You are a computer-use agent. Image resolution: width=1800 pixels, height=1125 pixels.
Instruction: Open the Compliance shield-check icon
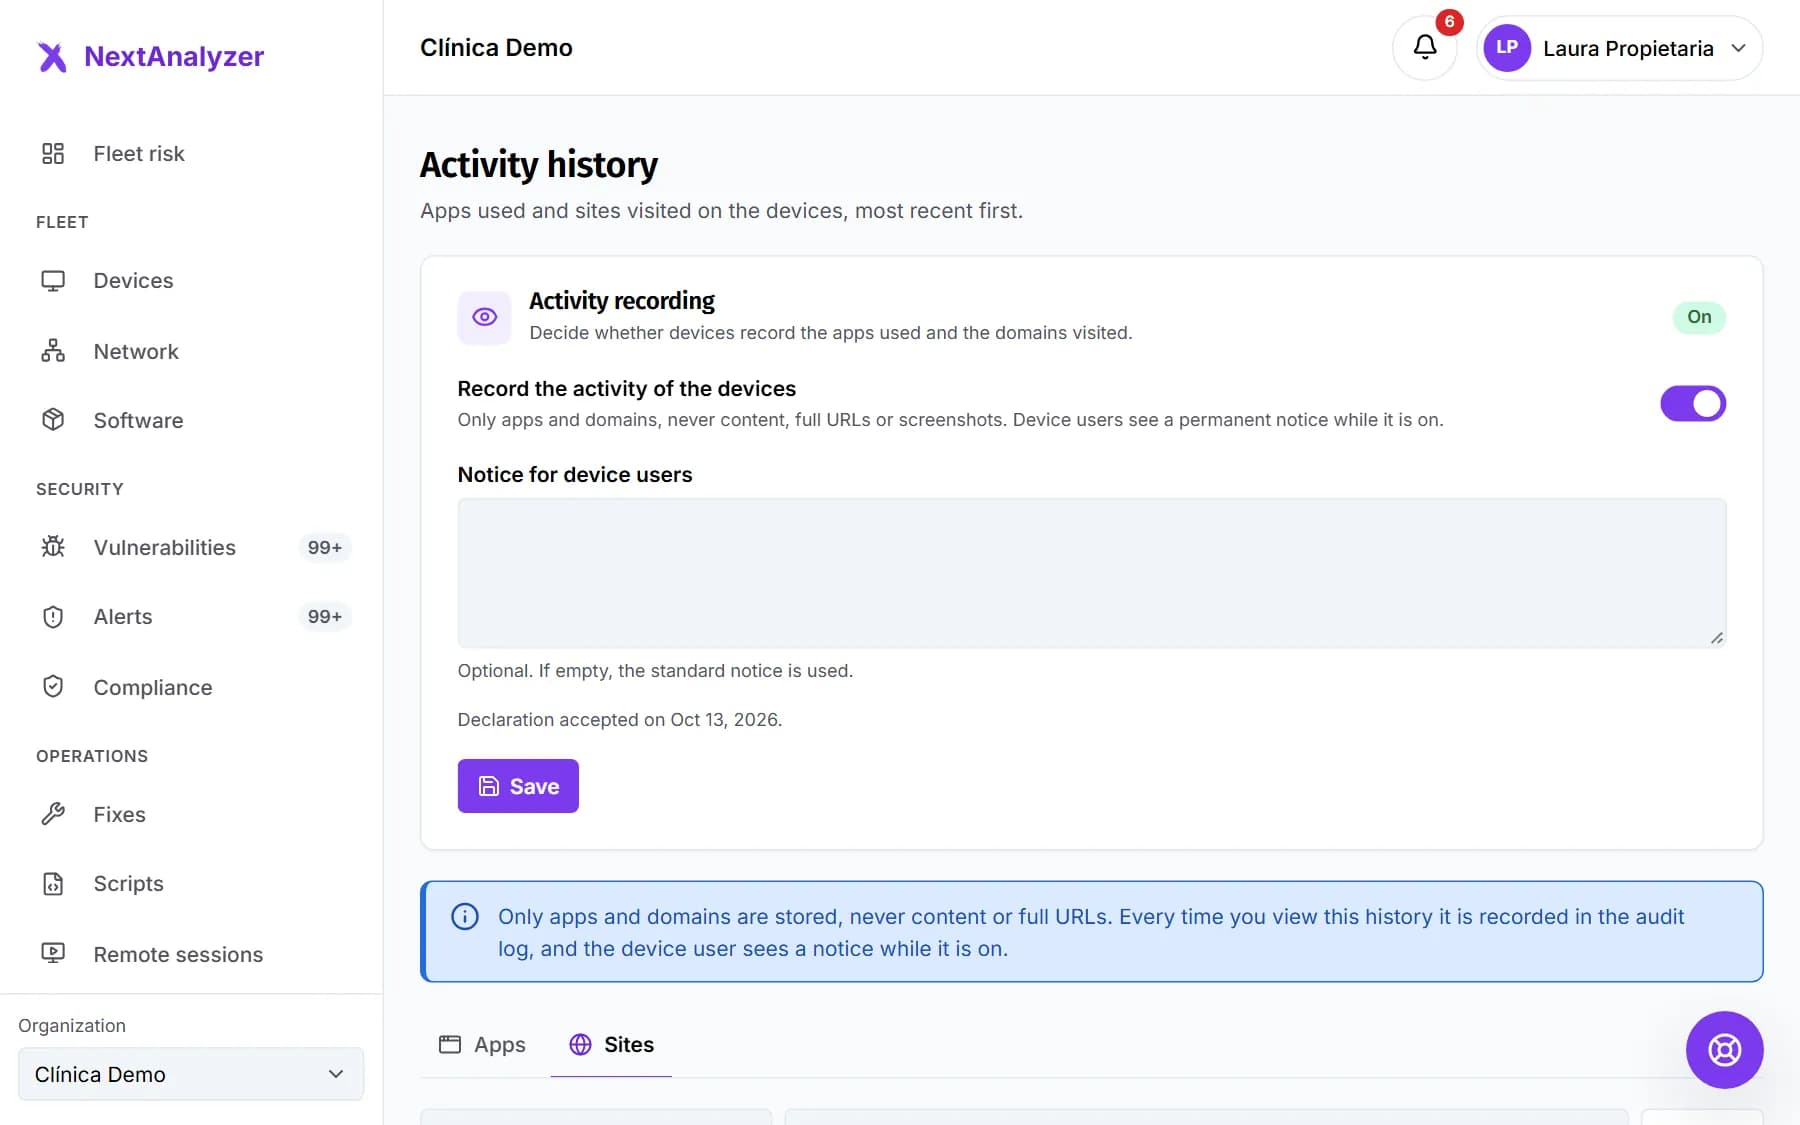[53, 687]
